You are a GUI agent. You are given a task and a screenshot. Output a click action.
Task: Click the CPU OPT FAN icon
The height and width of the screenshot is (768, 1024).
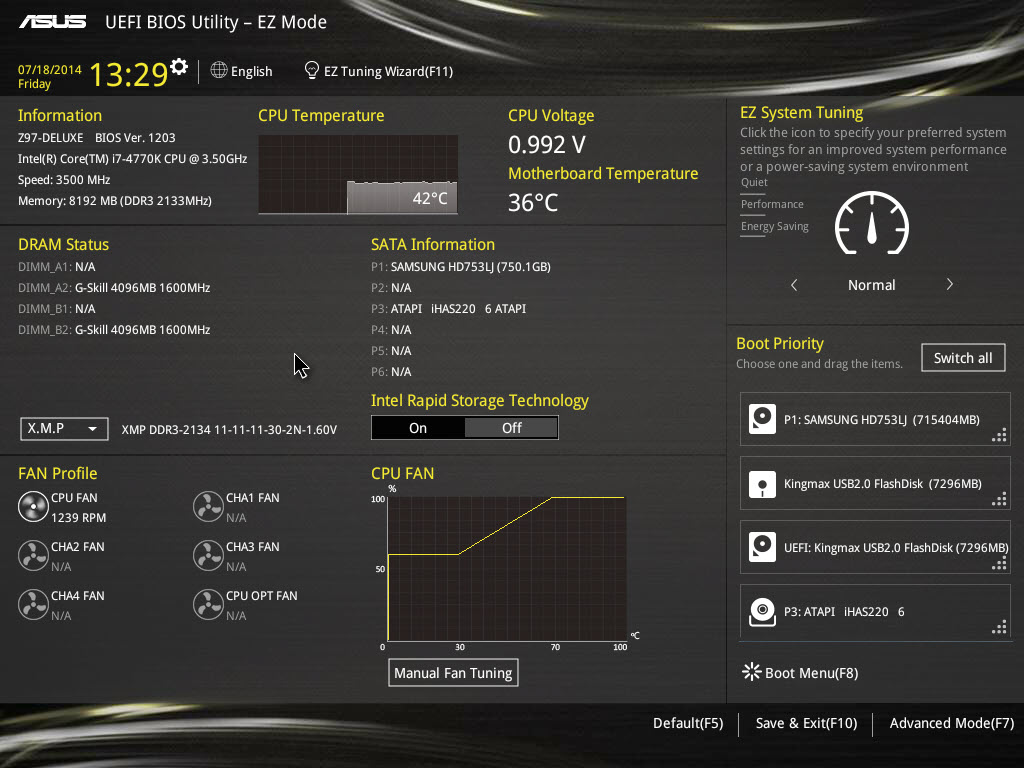coord(208,605)
